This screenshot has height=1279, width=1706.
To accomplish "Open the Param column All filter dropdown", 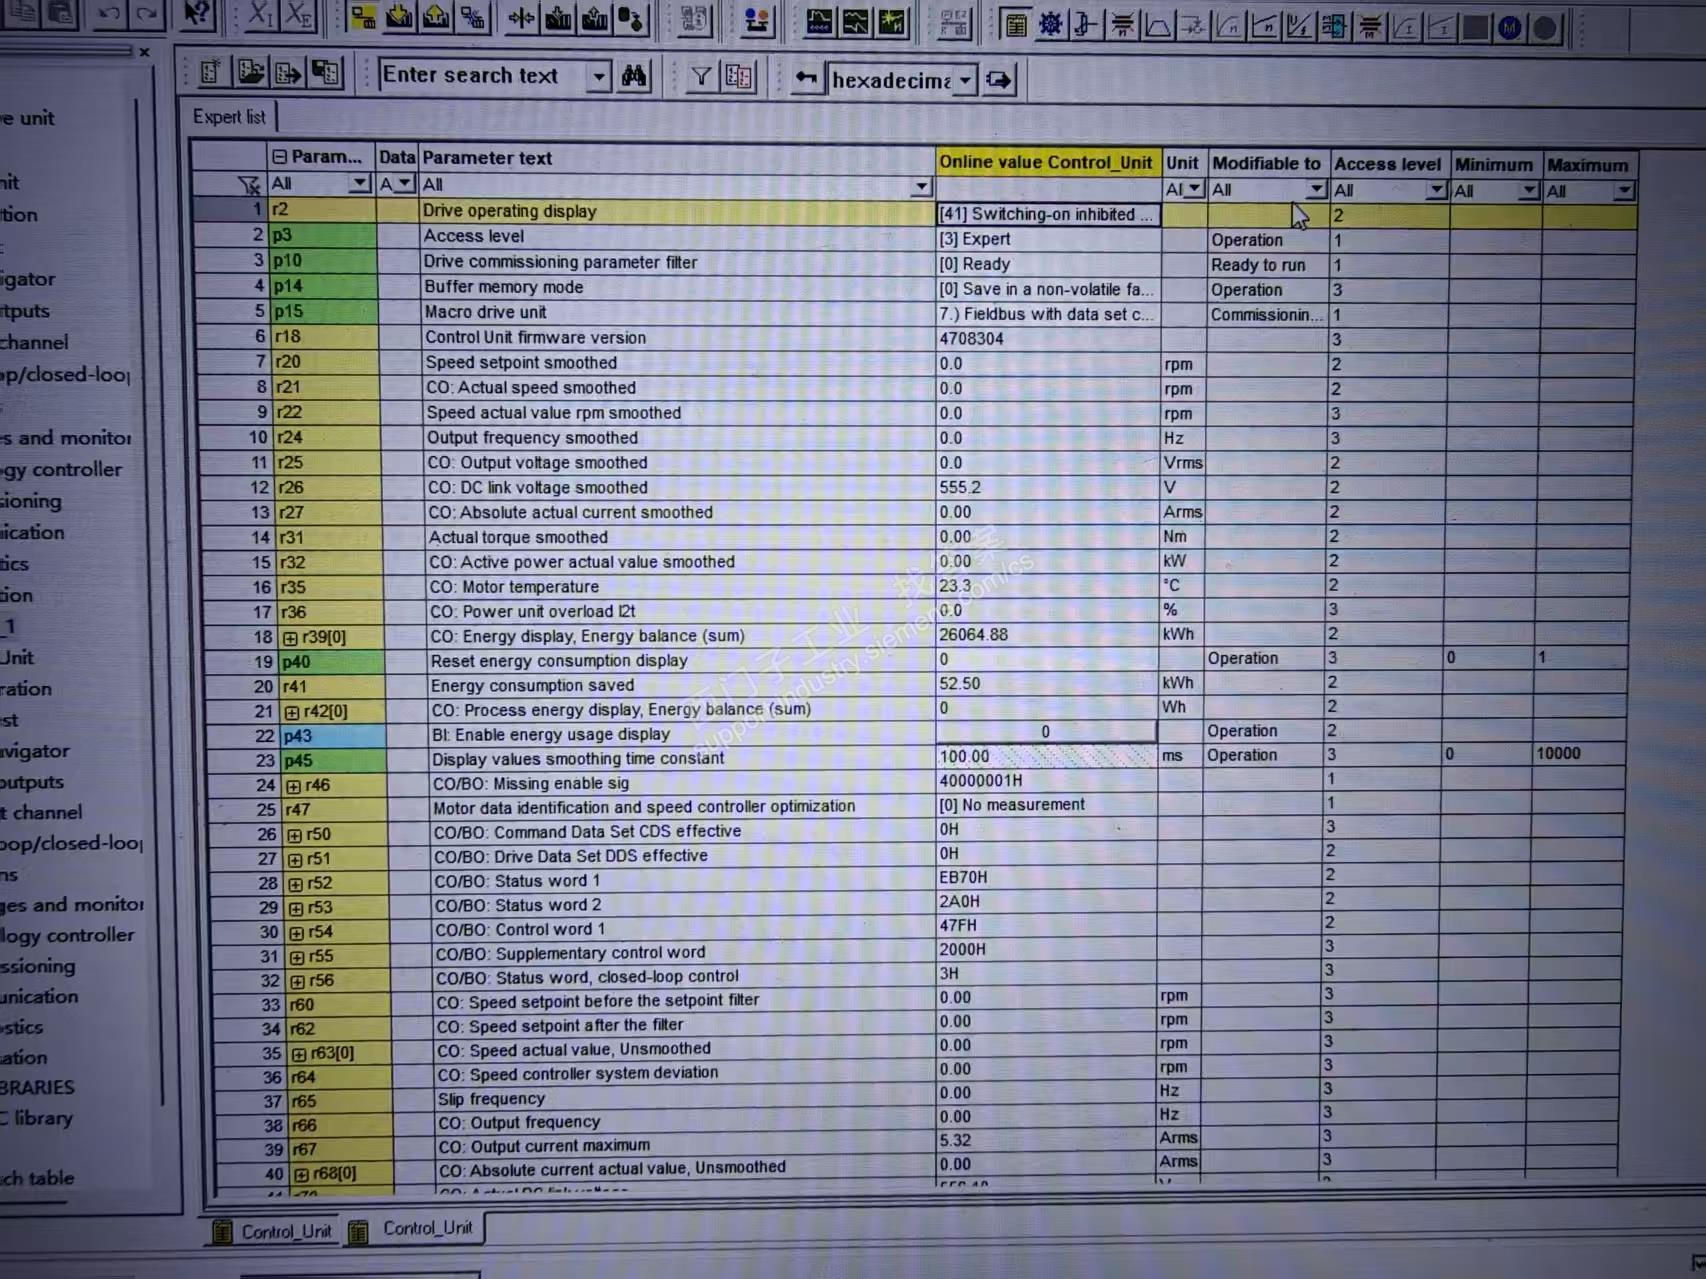I will click(359, 183).
